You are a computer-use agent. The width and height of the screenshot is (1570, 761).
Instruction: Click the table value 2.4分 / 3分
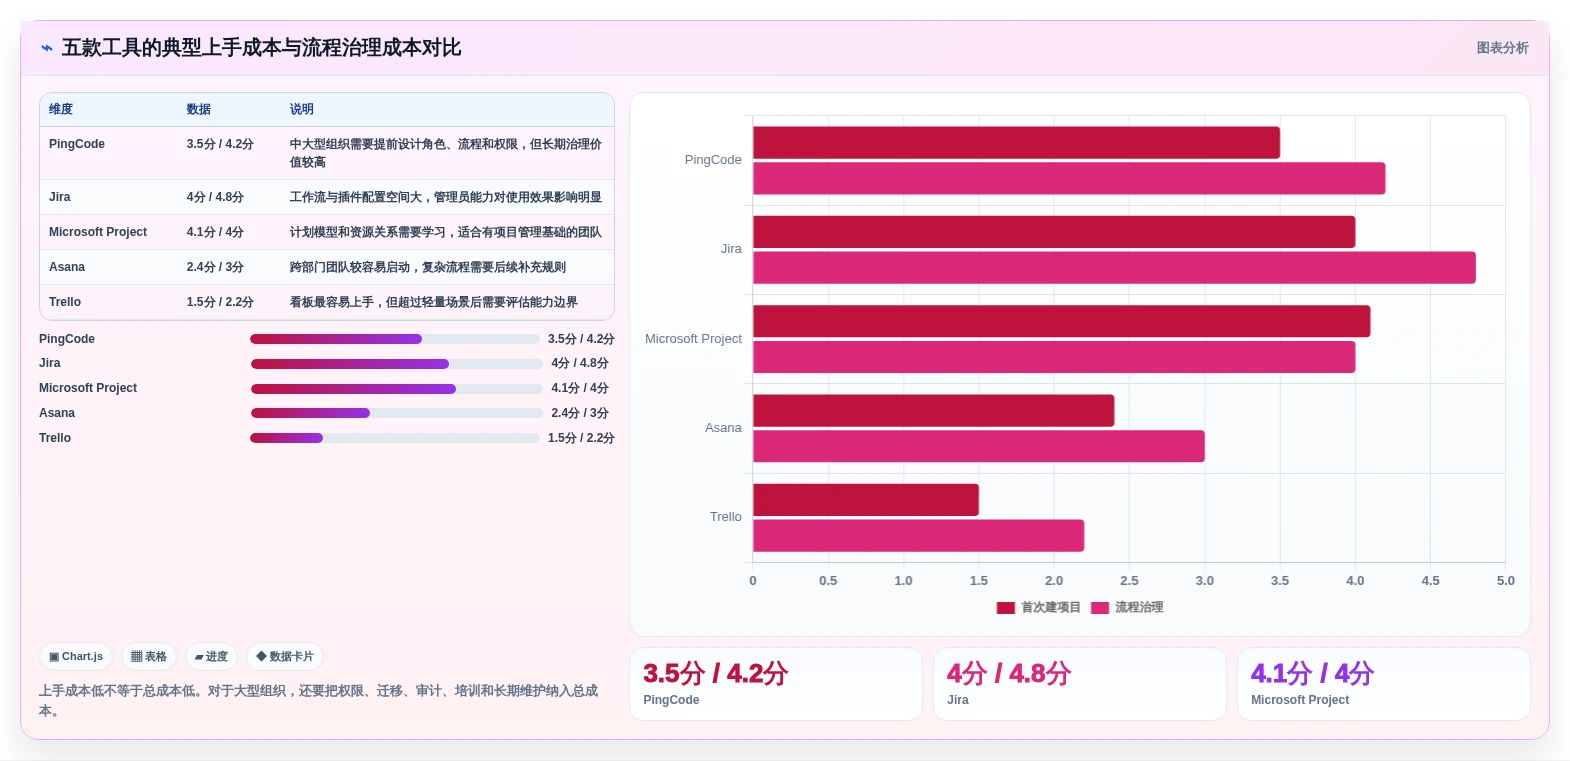pyautogui.click(x=215, y=267)
